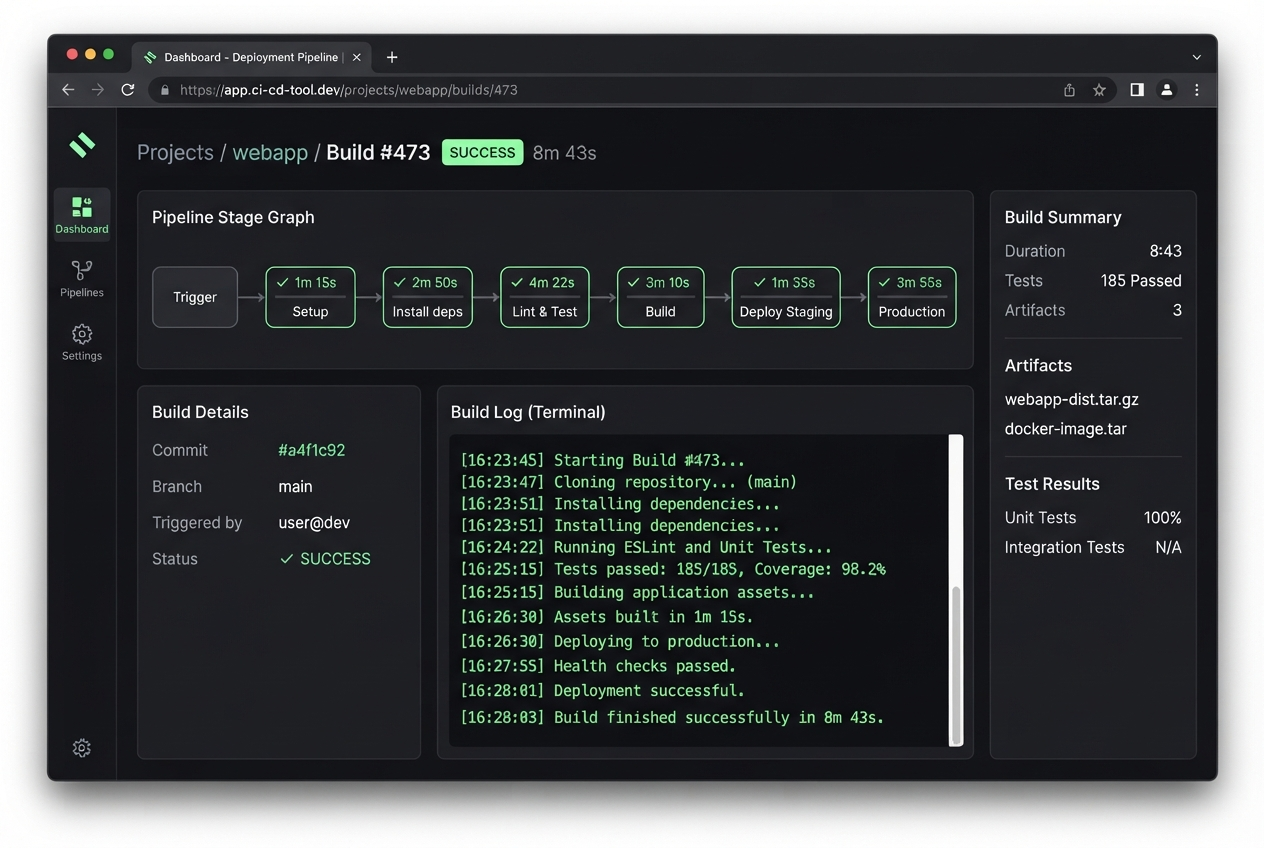This screenshot has width=1264, height=848.
Task: Toggle the browser side panel icon
Action: (x=1137, y=90)
